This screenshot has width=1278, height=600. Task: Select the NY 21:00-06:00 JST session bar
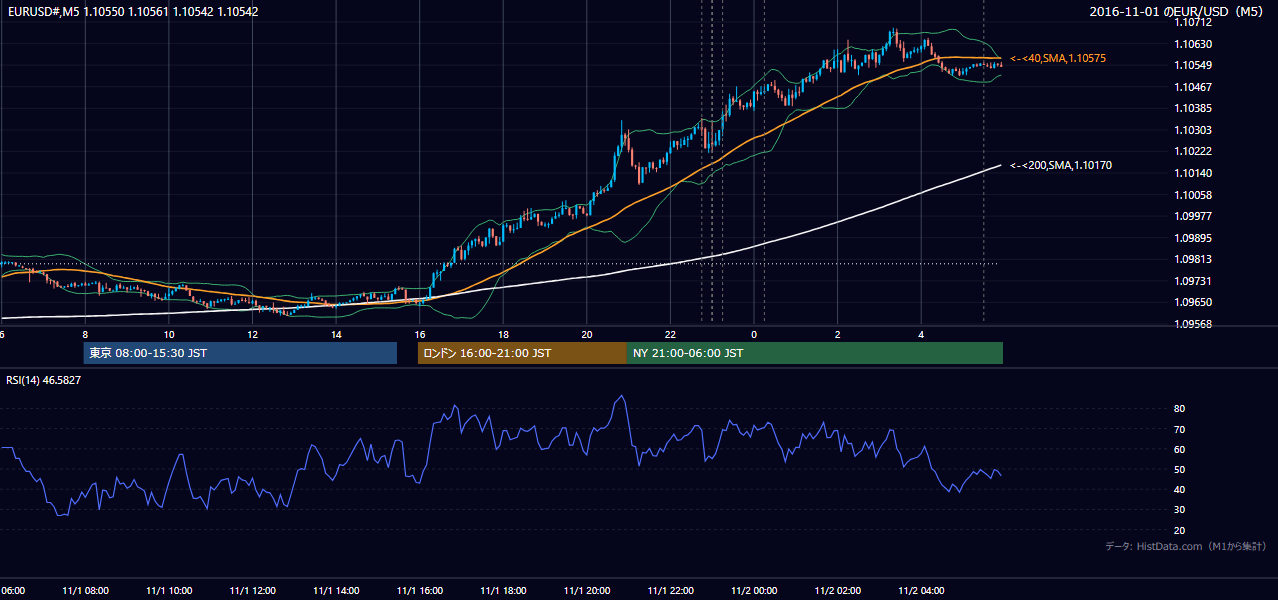pos(815,353)
